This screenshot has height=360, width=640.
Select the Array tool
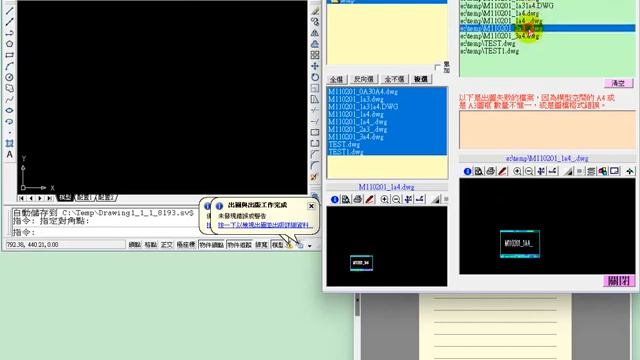[x=315, y=55]
